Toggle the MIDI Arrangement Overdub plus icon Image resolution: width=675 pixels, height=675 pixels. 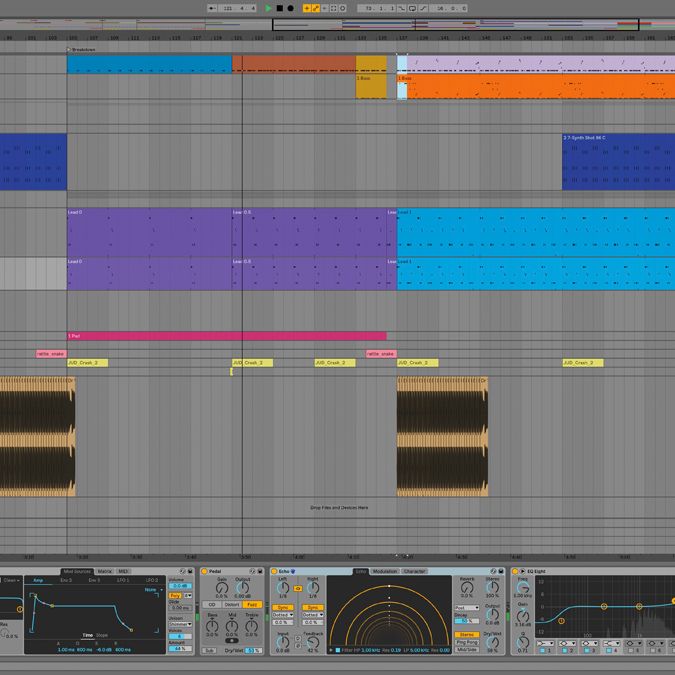[x=307, y=8]
